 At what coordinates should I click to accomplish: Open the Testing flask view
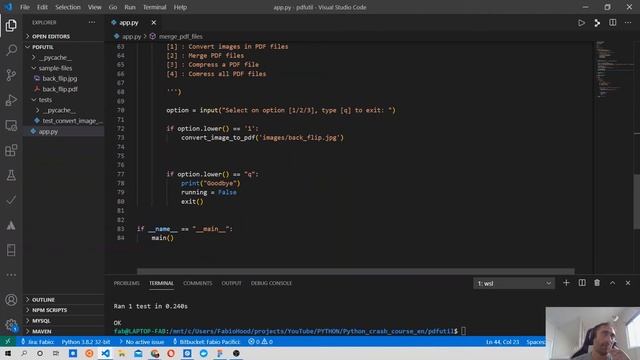pyautogui.click(x=11, y=175)
